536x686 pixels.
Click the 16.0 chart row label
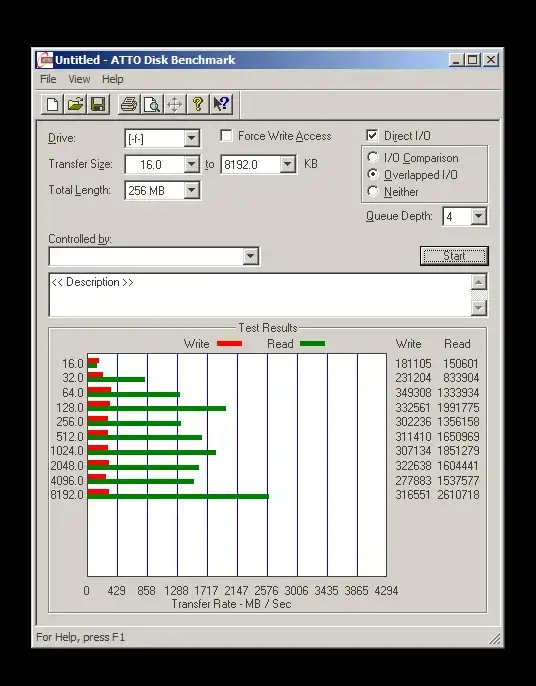[73, 364]
